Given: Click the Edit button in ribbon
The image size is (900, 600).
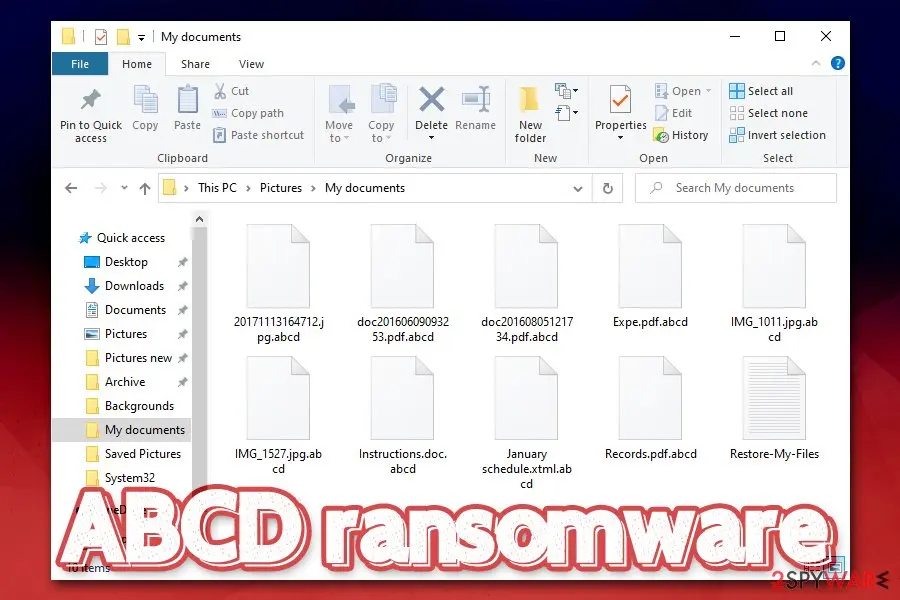Looking at the screenshot, I should click(674, 113).
